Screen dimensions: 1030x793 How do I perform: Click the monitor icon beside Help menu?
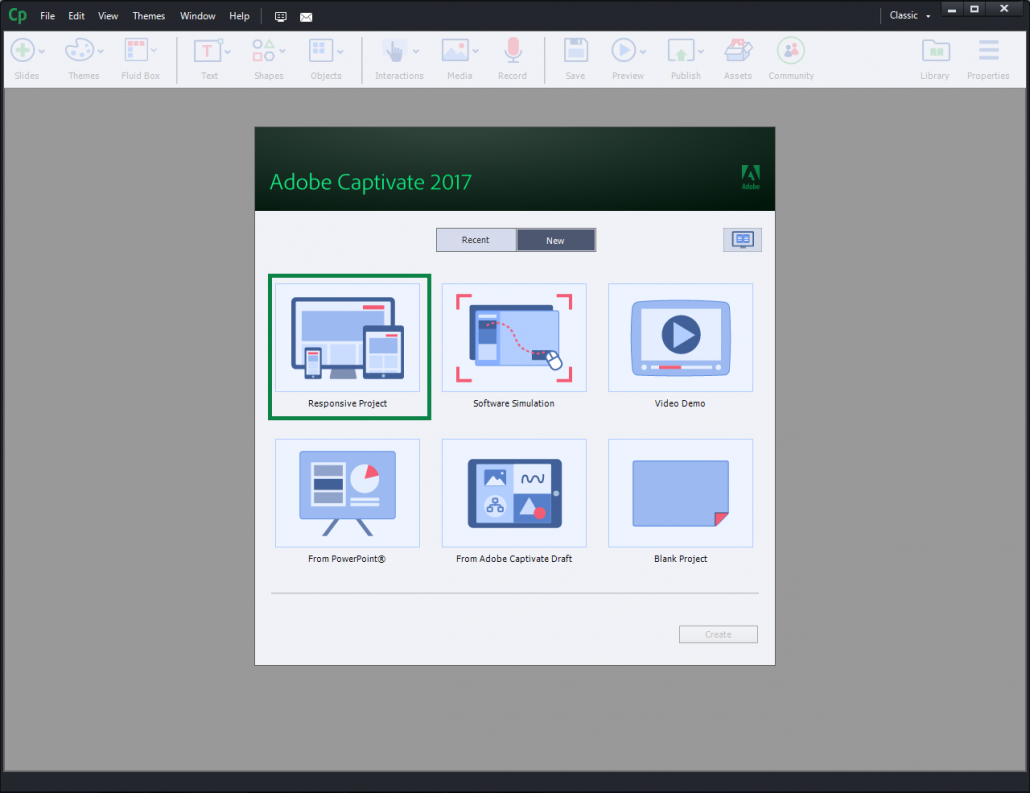(280, 17)
